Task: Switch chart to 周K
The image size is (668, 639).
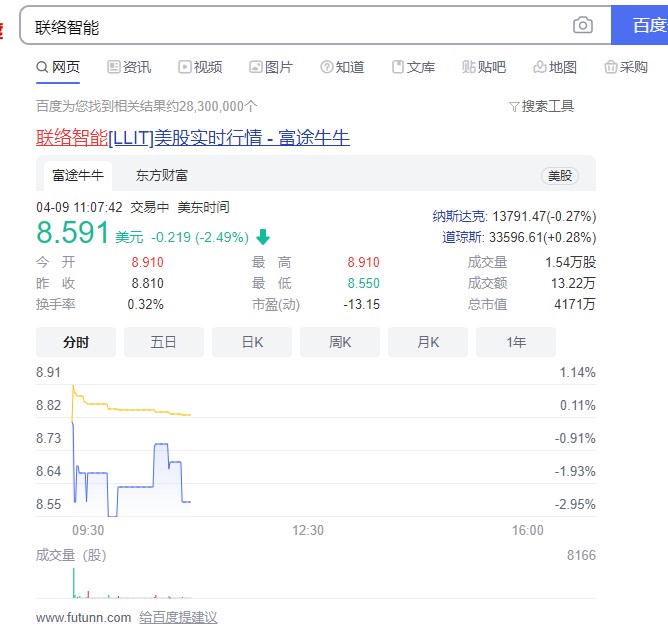Action: [x=340, y=342]
